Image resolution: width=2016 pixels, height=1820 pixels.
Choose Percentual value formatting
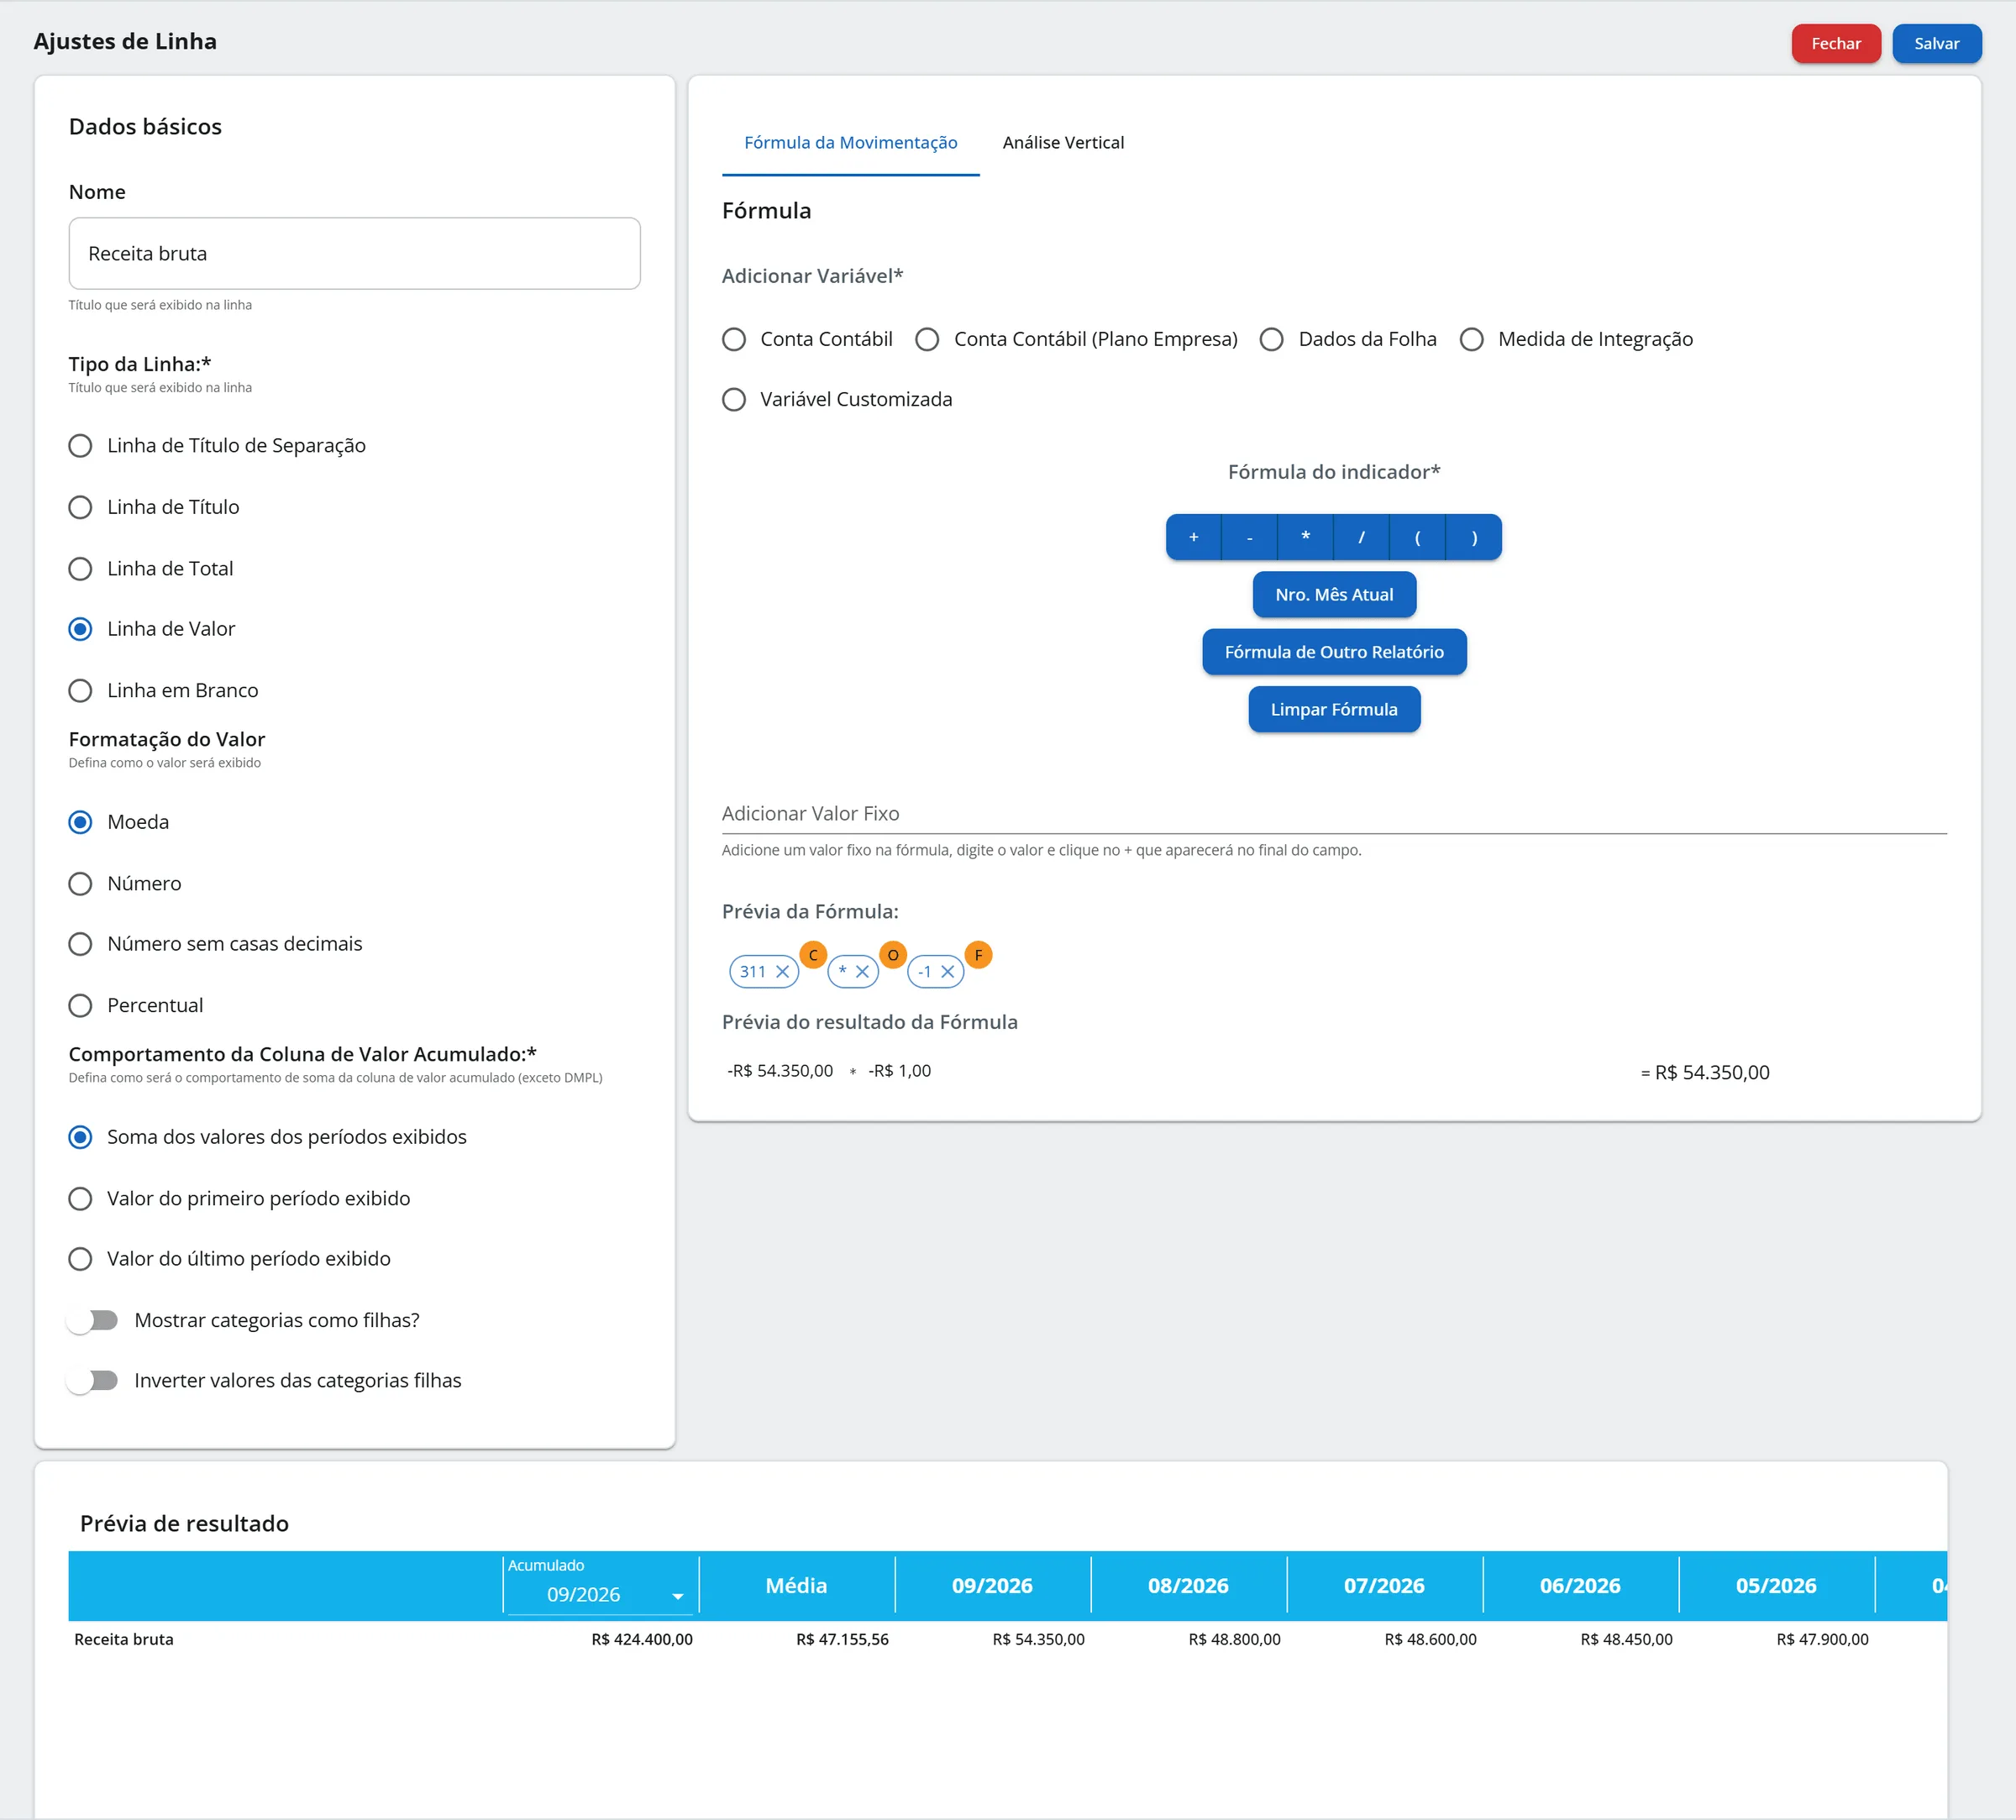click(80, 1005)
